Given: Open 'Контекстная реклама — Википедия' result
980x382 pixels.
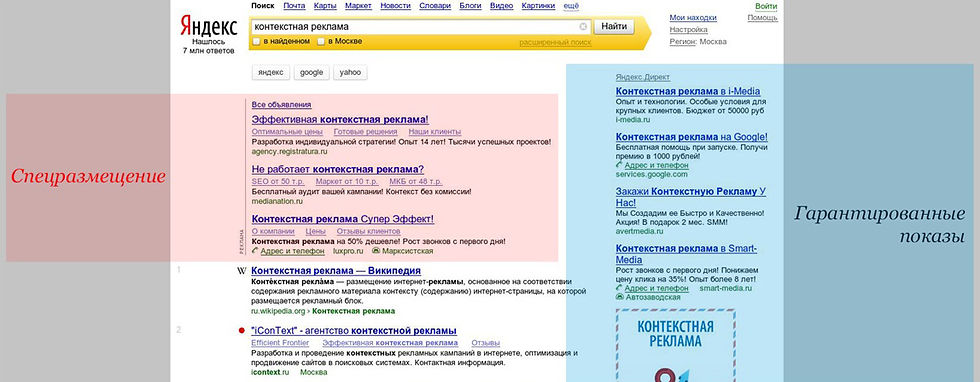Looking at the screenshot, I should click(x=336, y=271).
